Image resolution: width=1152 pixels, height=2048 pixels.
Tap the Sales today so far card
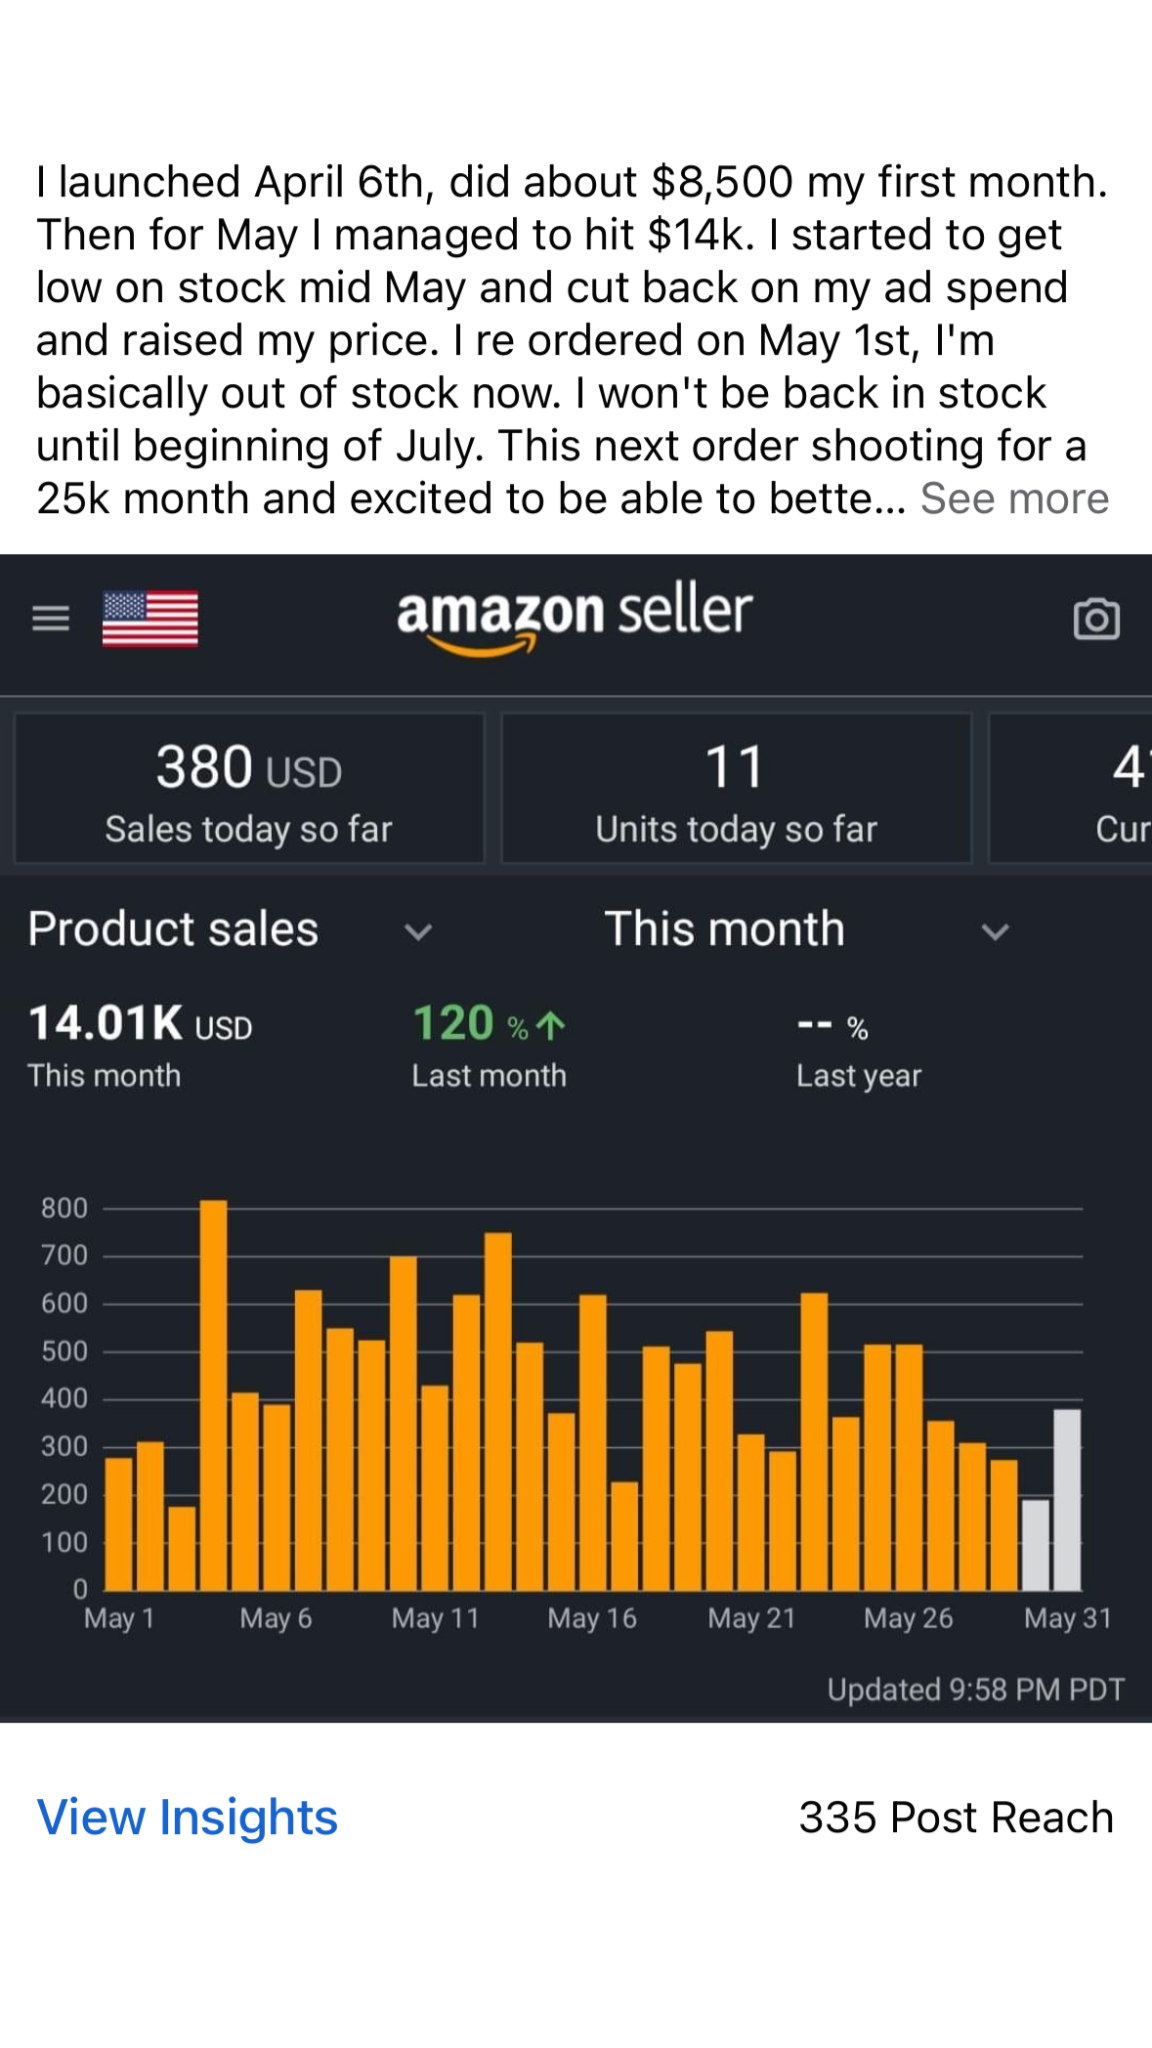pyautogui.click(x=249, y=788)
